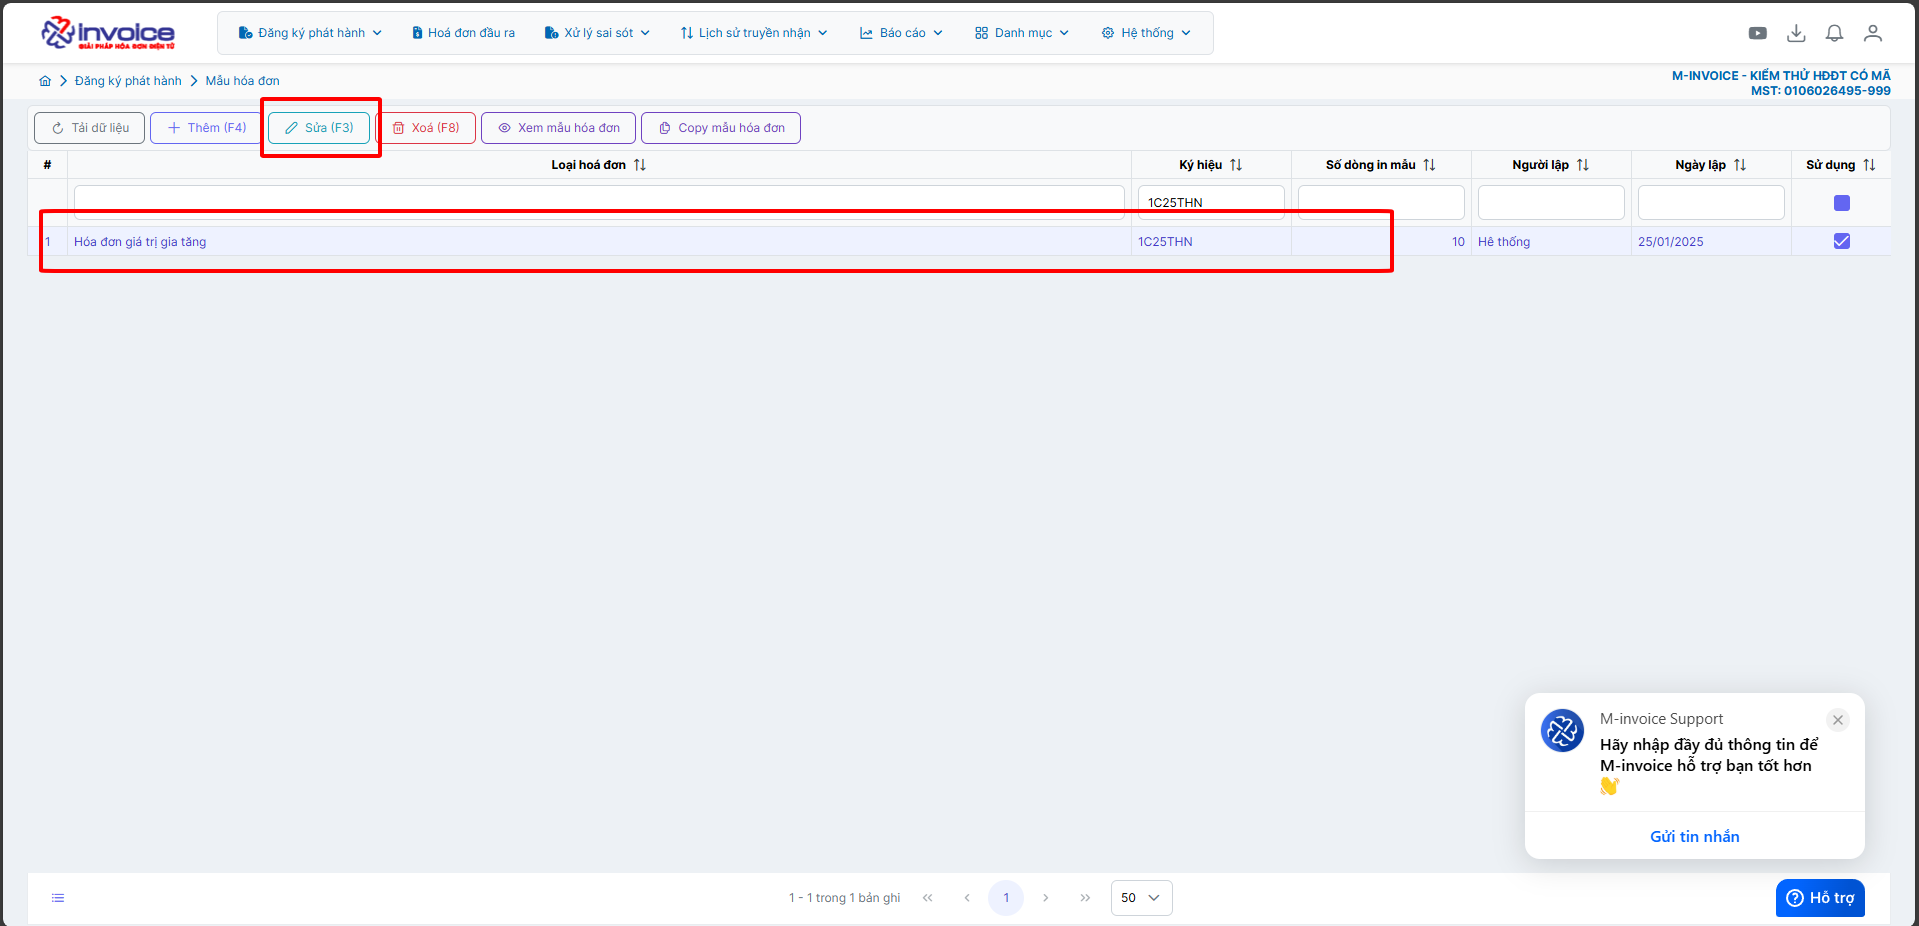Viewport: 1919px width, 926px height.
Task: Focus Người lập filter field
Action: click(x=1551, y=202)
